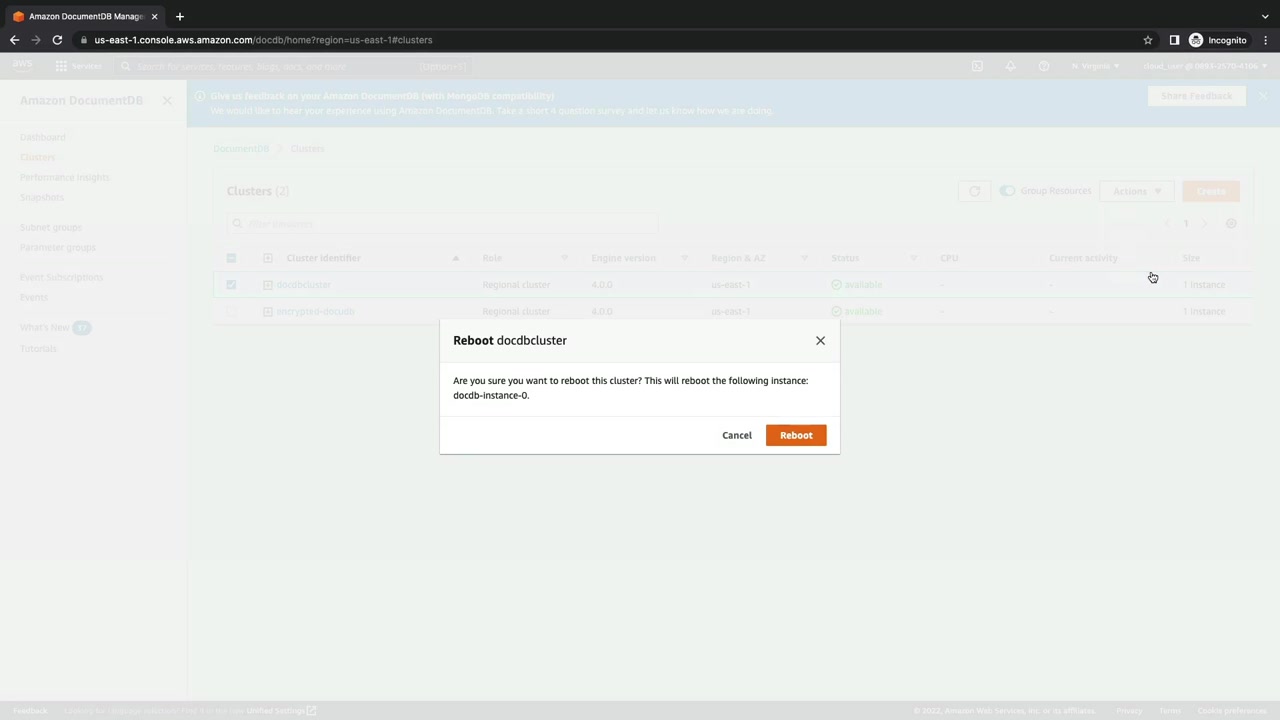
Task: Toggle the select-all clusters checkbox
Action: (x=231, y=258)
